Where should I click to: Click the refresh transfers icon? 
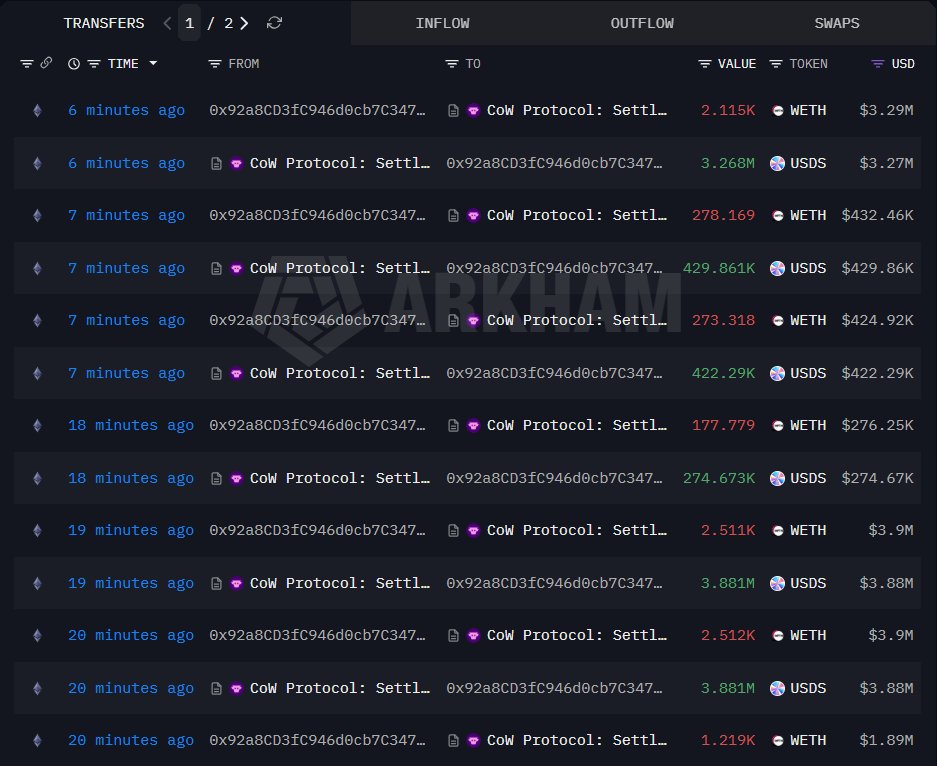[x=274, y=23]
